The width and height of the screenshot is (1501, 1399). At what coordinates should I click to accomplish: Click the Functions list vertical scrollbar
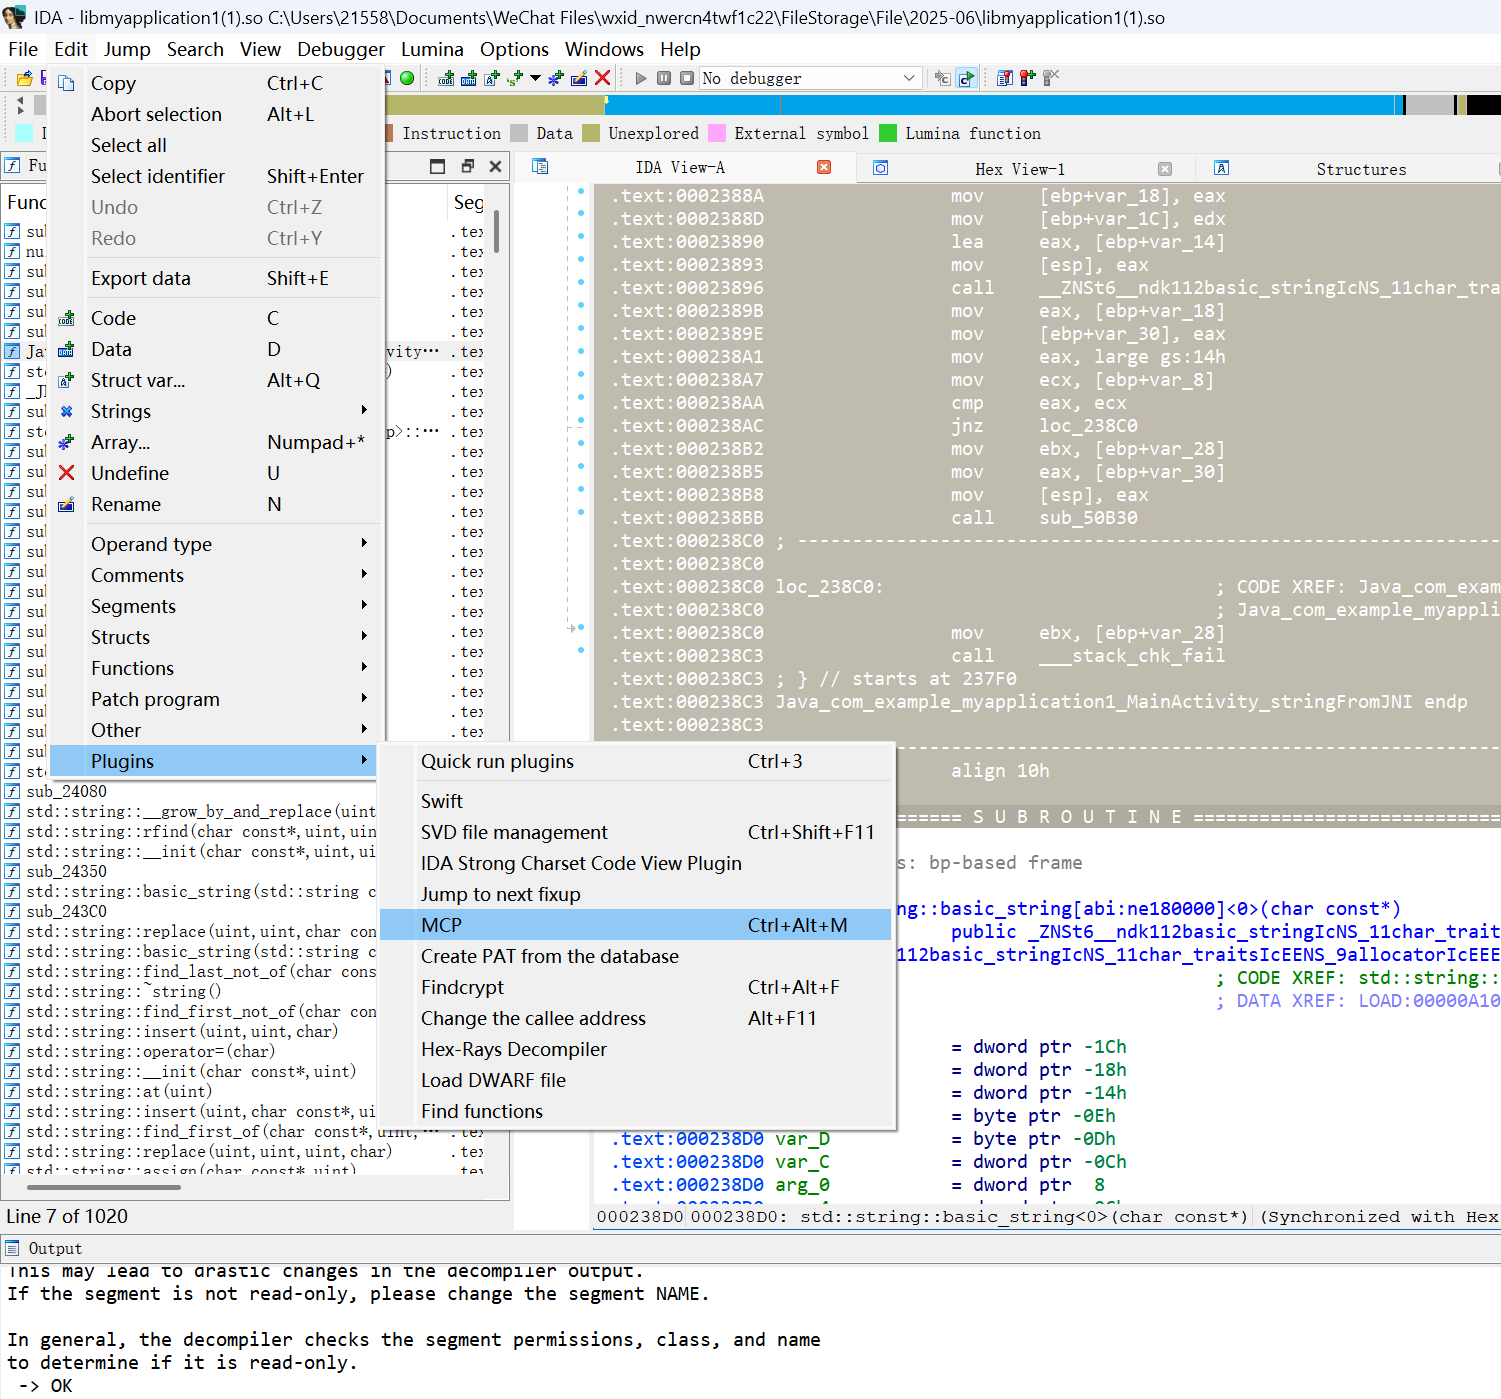pyautogui.click(x=496, y=231)
